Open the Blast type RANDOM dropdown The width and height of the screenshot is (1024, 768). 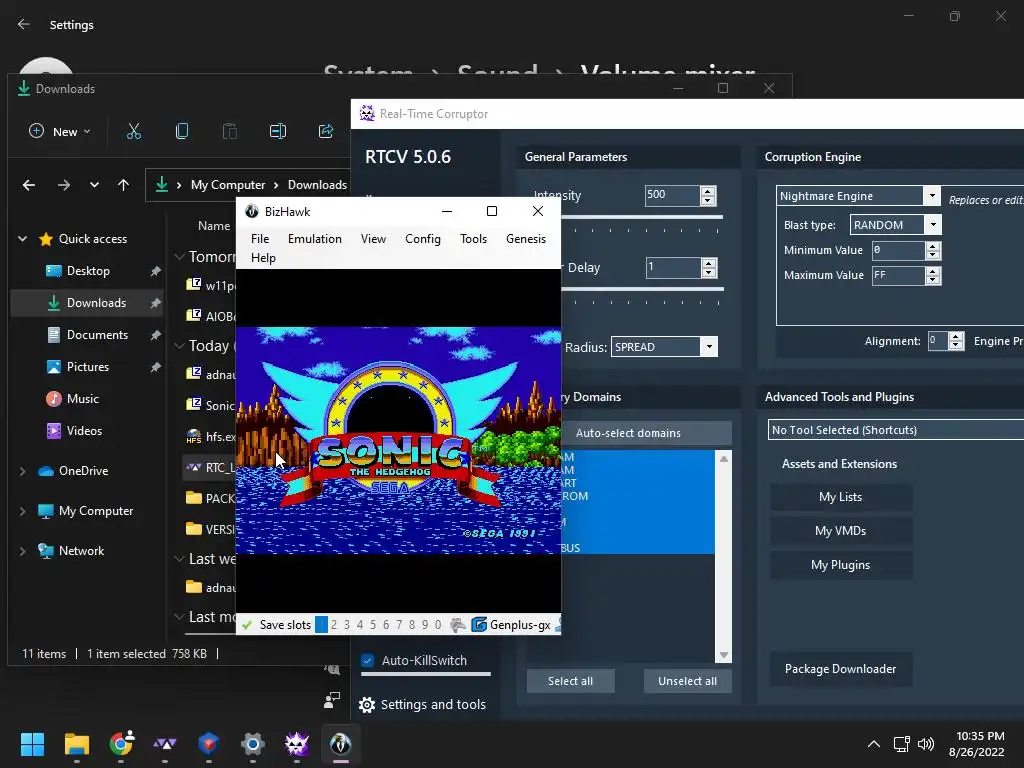click(933, 225)
